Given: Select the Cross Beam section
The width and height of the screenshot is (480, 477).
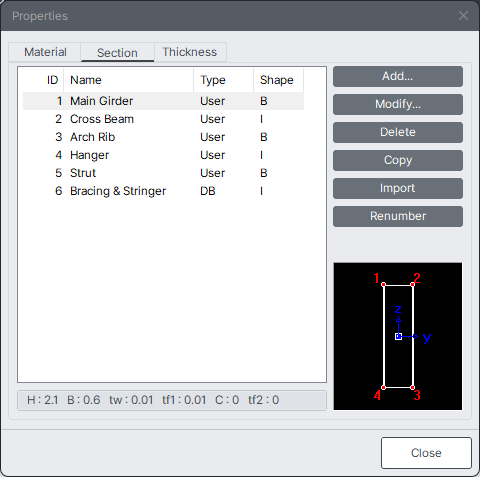Looking at the screenshot, I should pos(163,119).
